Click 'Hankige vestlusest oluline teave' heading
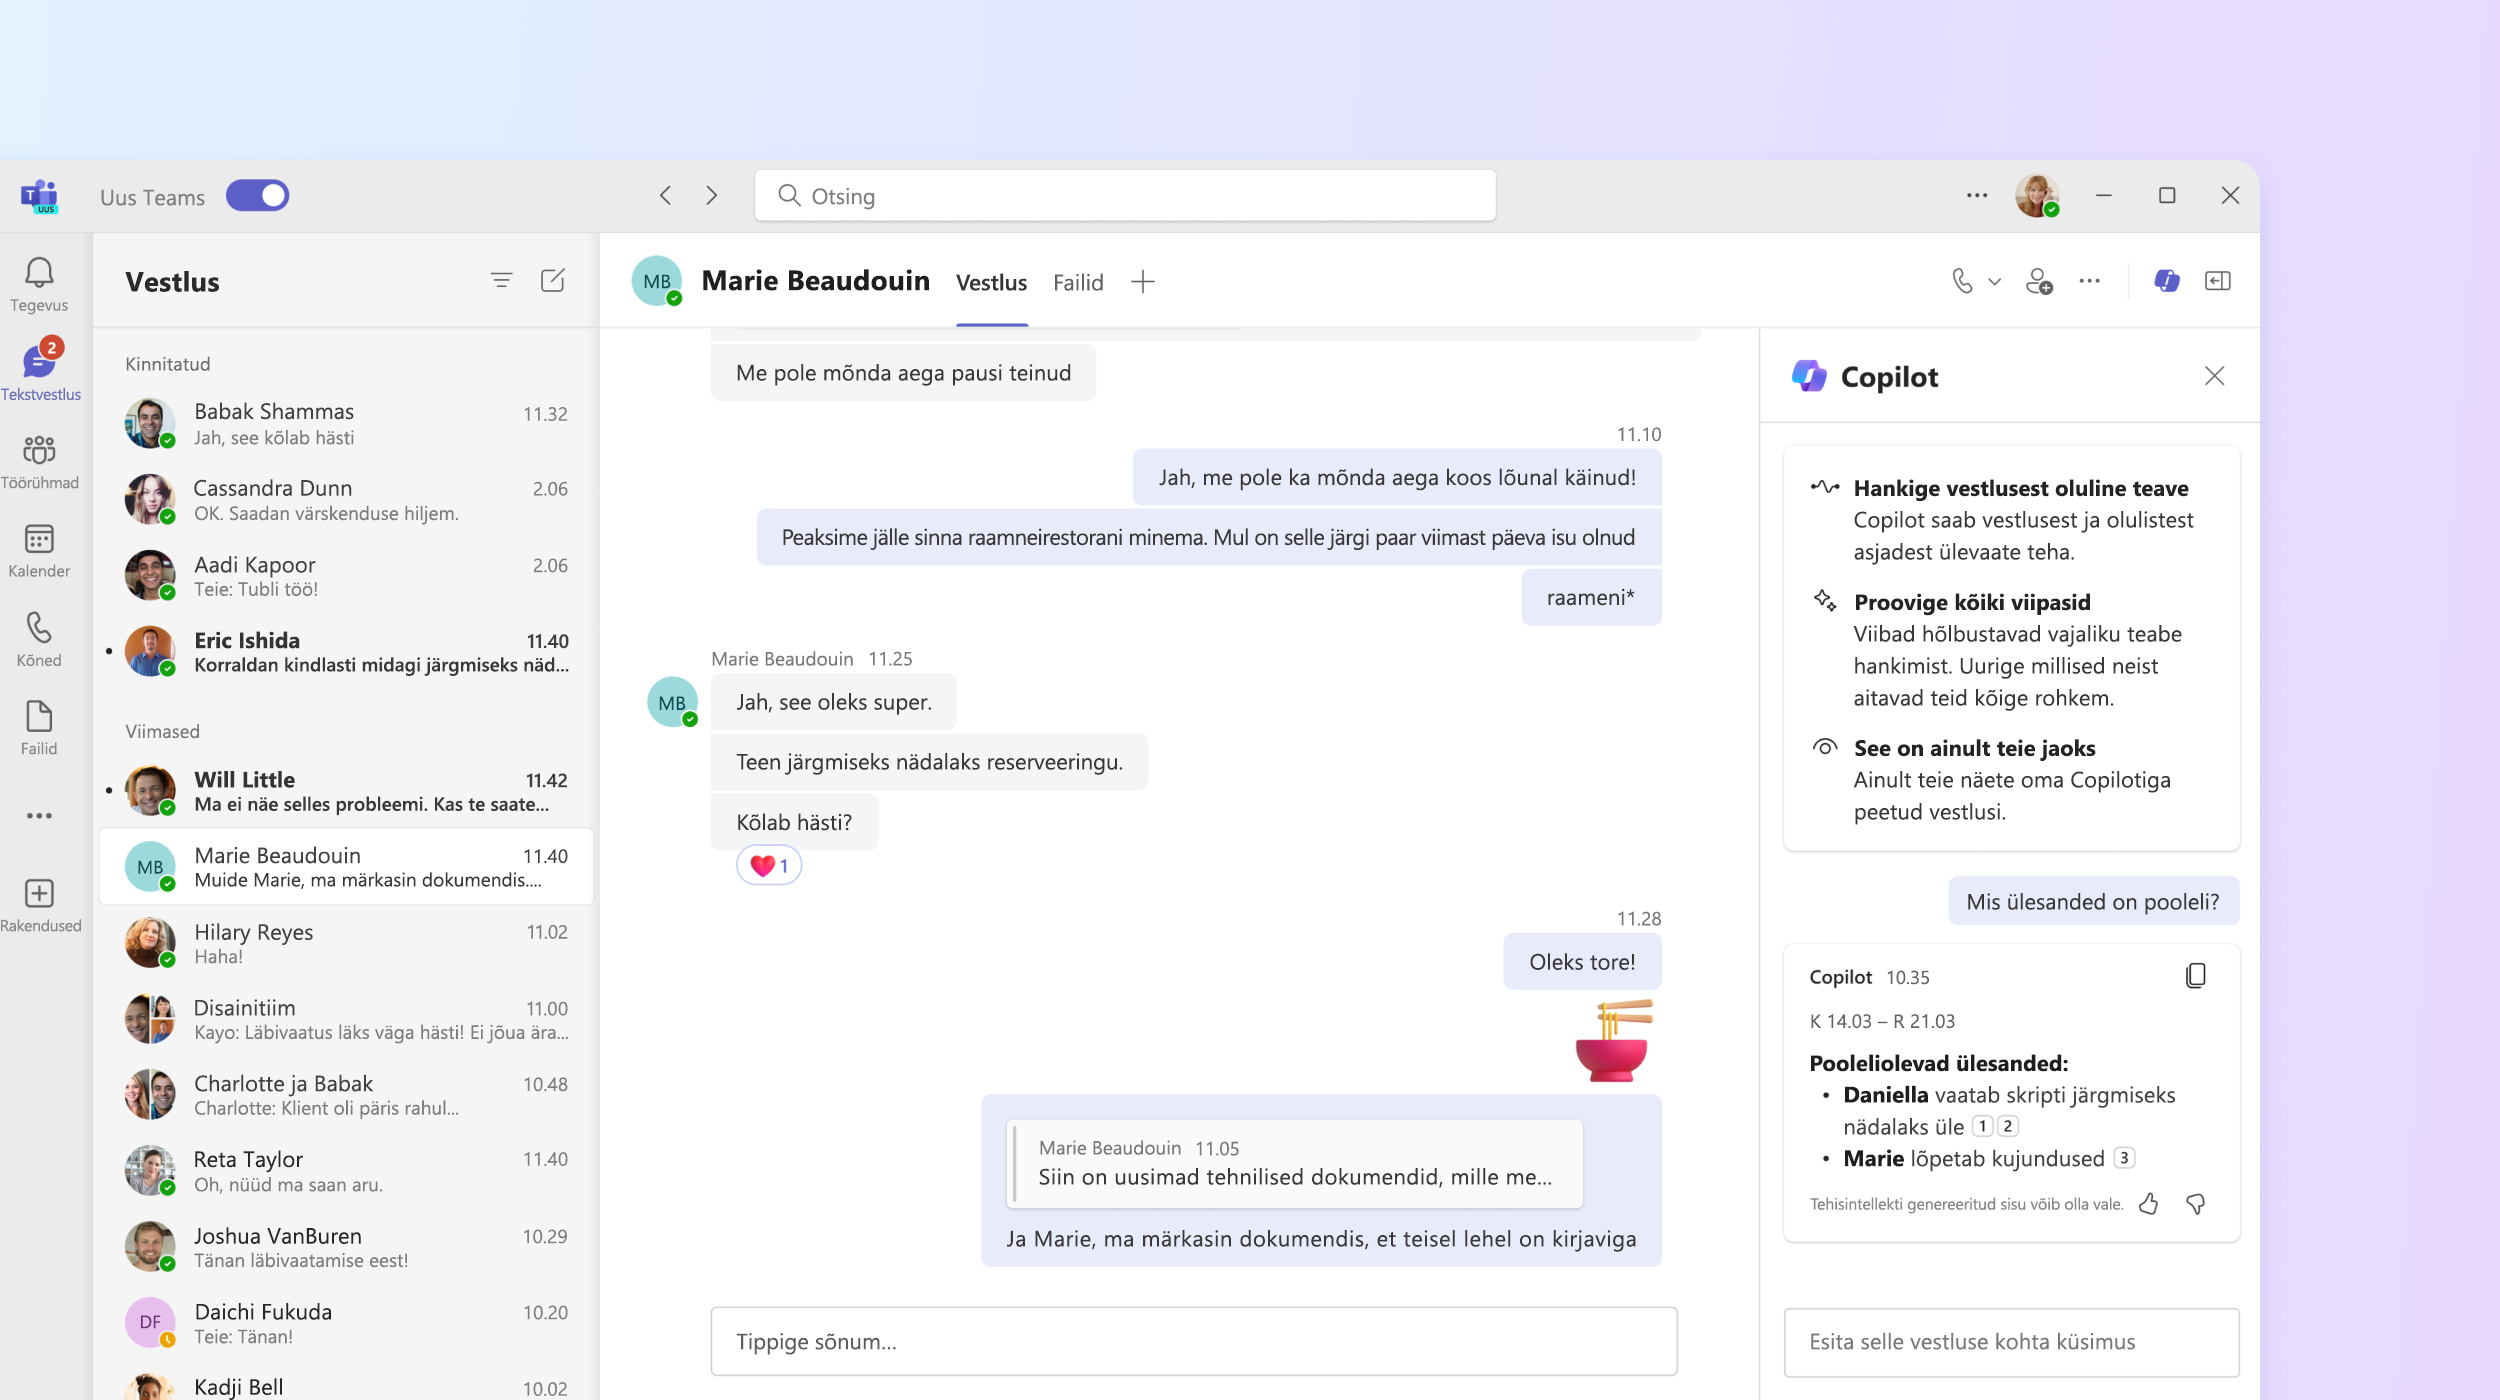The width and height of the screenshot is (2500, 1400). [2021, 488]
